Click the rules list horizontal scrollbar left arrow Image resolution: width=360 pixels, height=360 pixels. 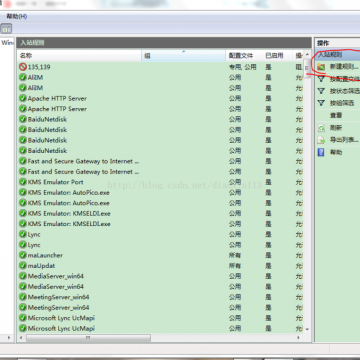coord(21,338)
